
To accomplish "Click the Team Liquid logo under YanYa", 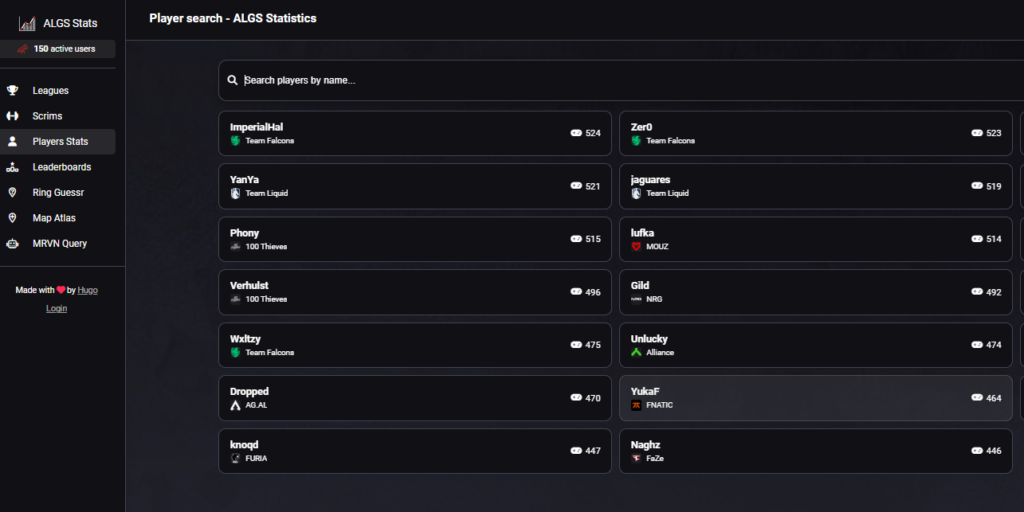I will coord(236,193).
